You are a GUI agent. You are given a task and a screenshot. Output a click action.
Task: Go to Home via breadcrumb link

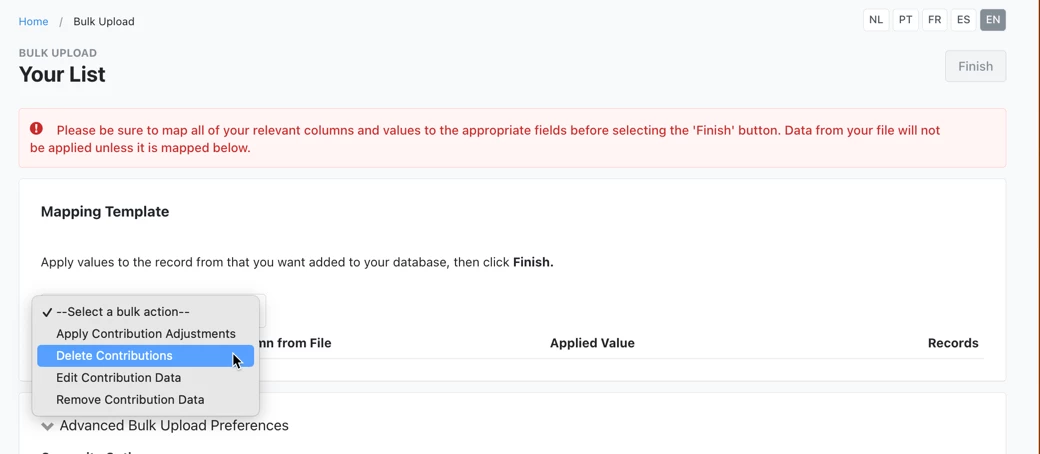click(33, 21)
